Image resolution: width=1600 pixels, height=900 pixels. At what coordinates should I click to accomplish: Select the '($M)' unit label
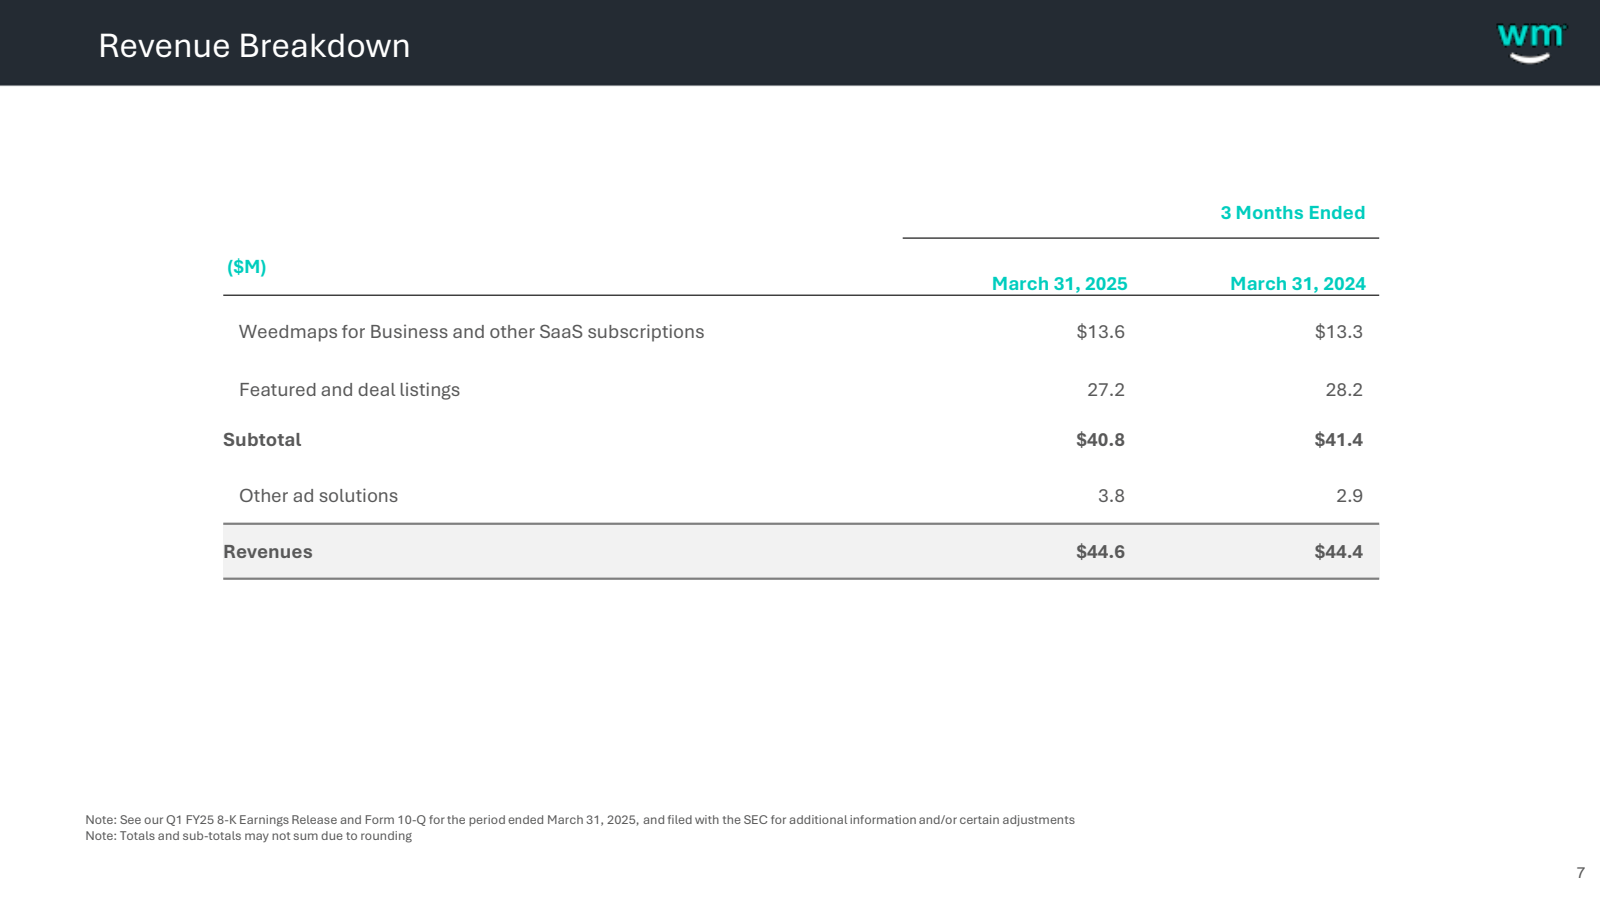[246, 267]
